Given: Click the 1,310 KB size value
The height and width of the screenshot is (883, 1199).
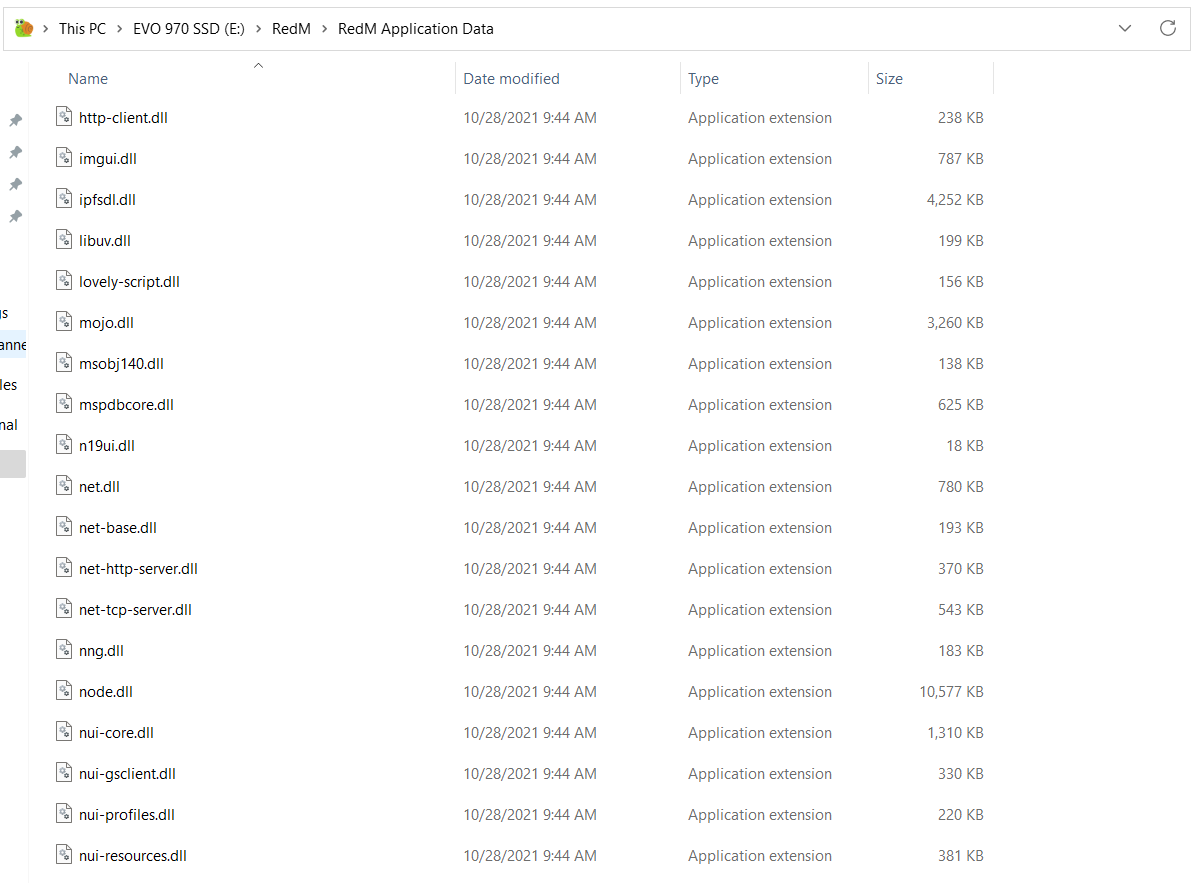Looking at the screenshot, I should pyautogui.click(x=955, y=733).
